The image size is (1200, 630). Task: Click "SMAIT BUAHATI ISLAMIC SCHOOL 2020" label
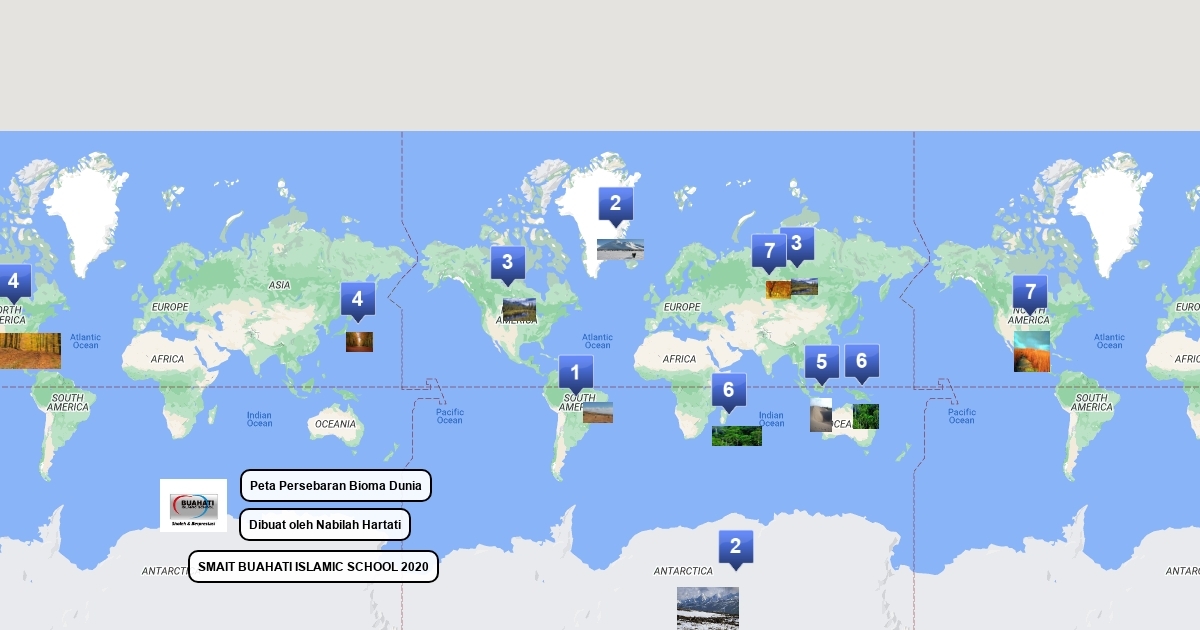(313, 567)
